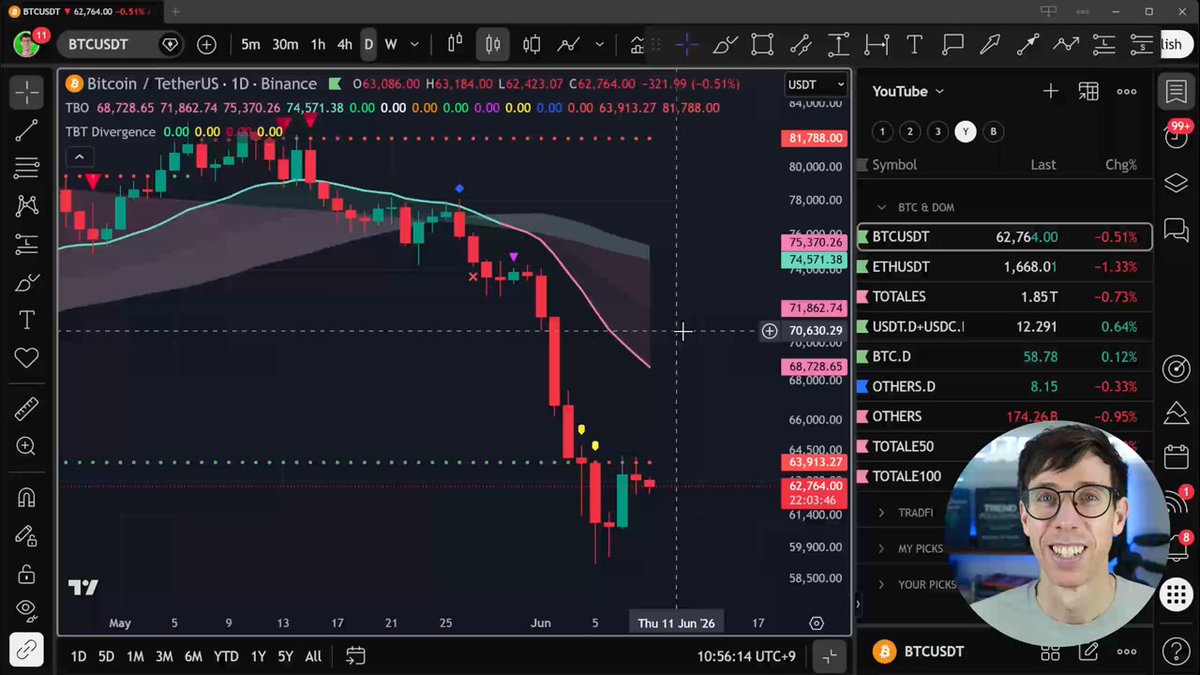Screen dimensions: 1200x675
Task: Toggle magnet mode
Action: coord(27,497)
